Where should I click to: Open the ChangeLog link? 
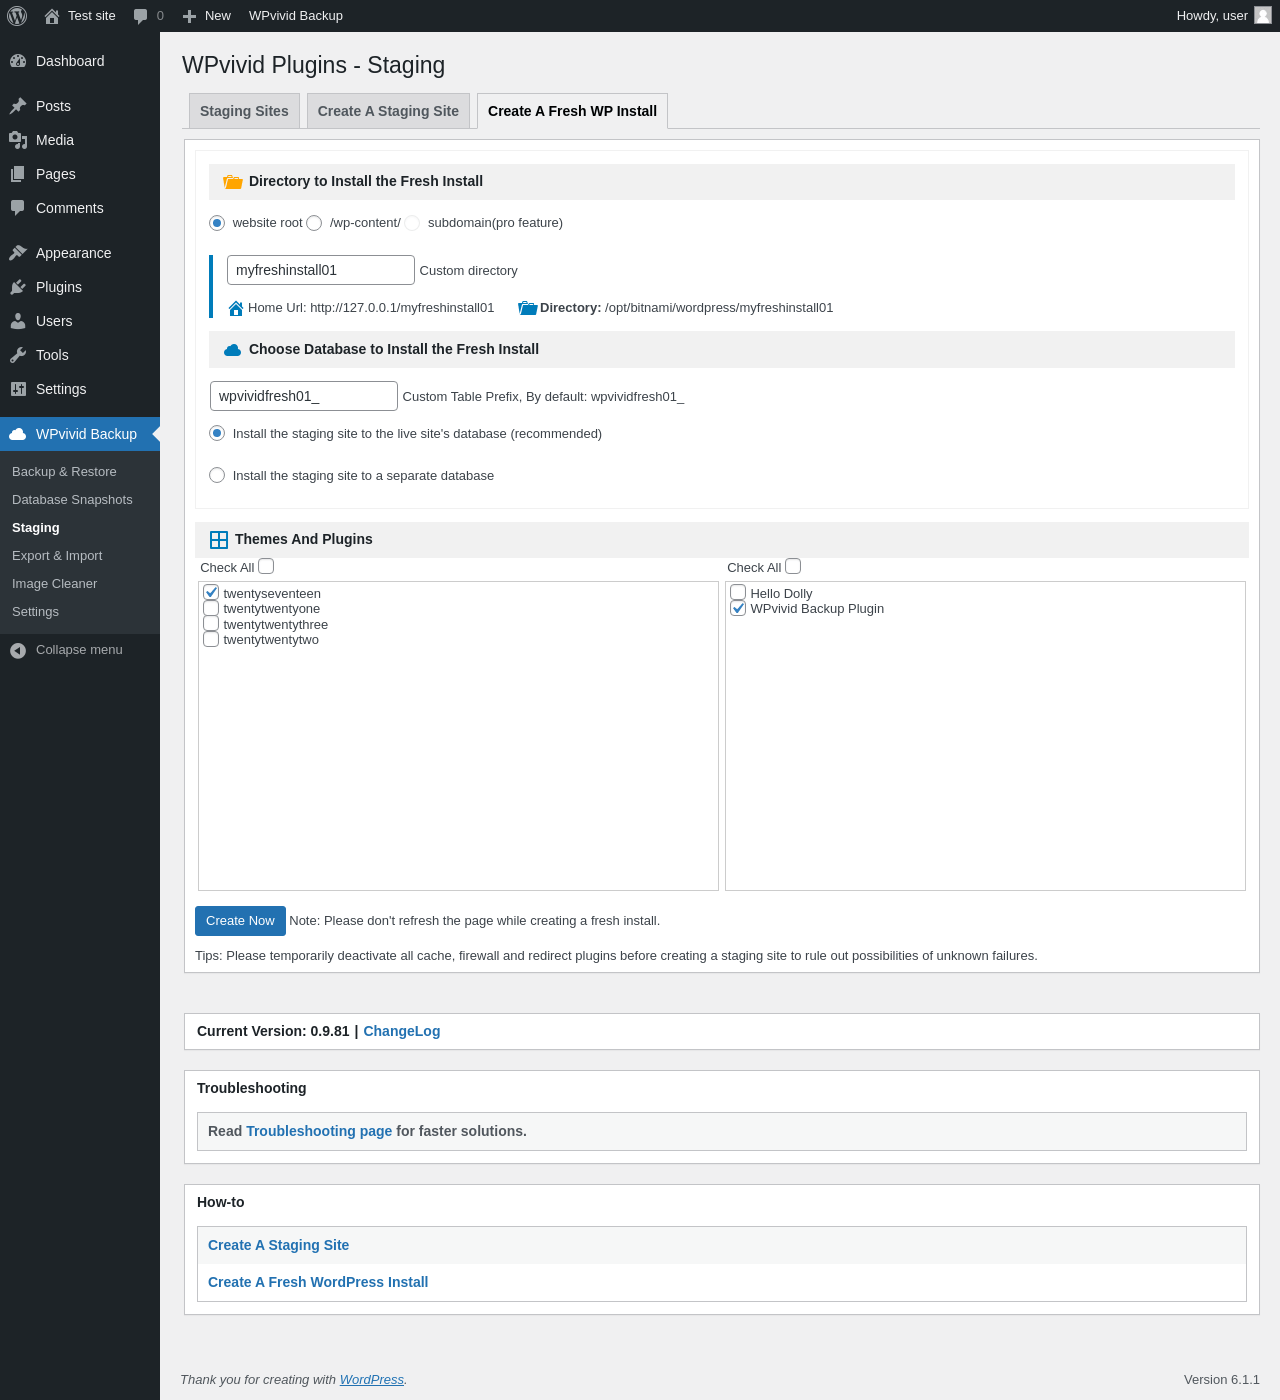click(x=401, y=1031)
